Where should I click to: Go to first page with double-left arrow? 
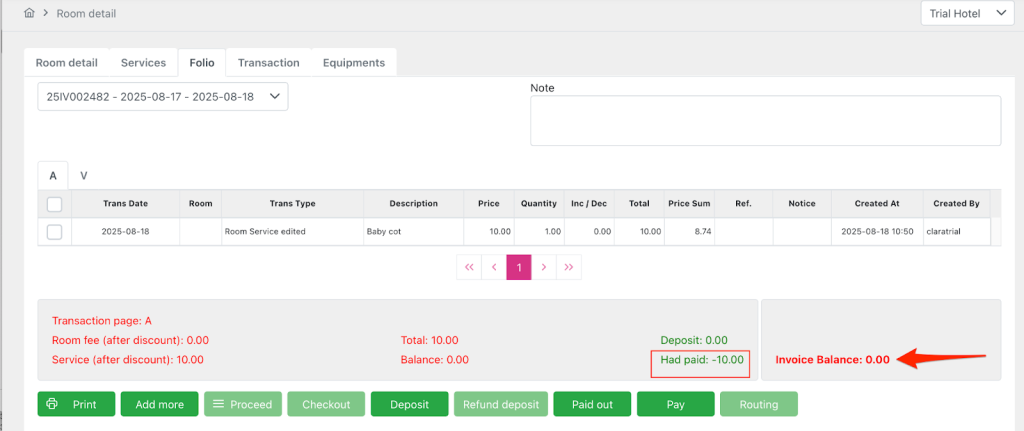[468, 268]
